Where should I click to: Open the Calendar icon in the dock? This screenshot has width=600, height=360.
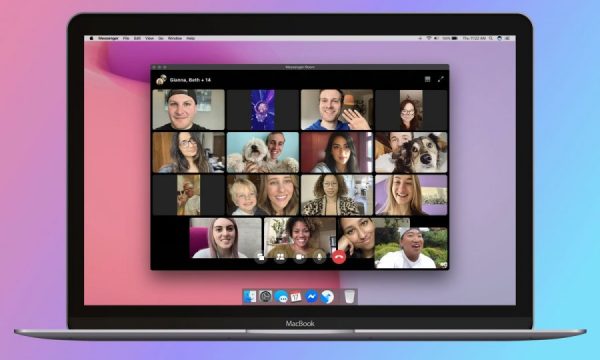pyautogui.click(x=296, y=296)
